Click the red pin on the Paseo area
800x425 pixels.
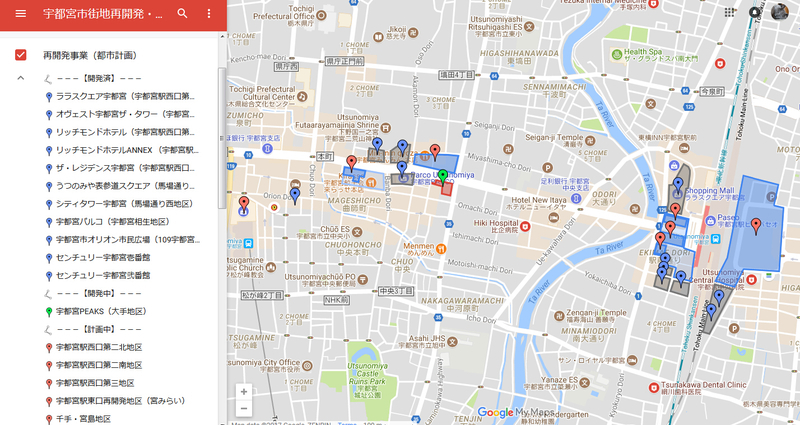coord(756,226)
